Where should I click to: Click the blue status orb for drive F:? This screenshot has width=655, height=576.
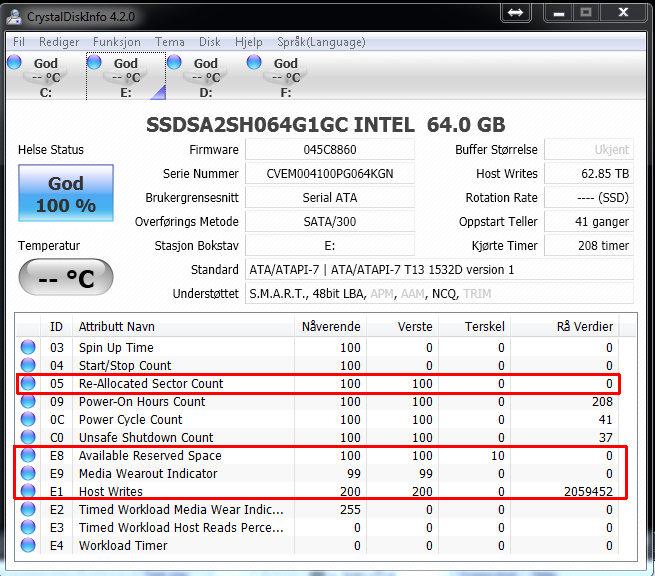254,62
